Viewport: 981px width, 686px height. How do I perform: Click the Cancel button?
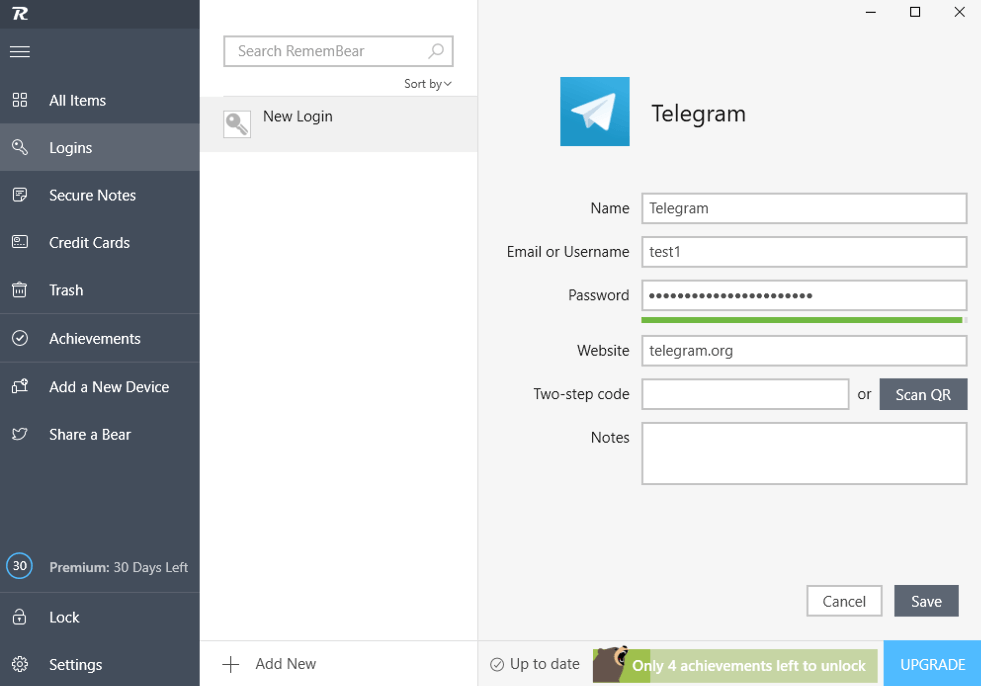pos(844,601)
